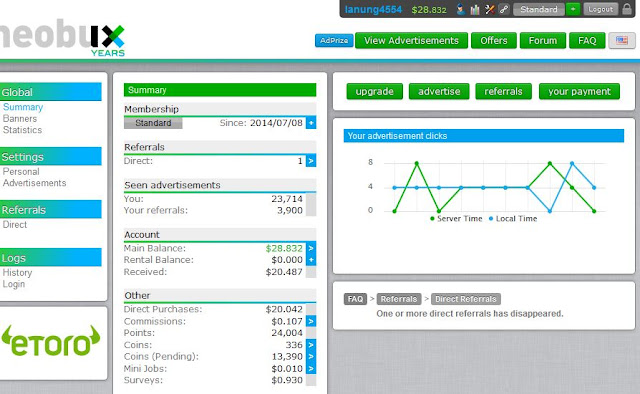The width and height of the screenshot is (640, 394).
Task: Click the arrow next to Main Balance
Action: 311,248
